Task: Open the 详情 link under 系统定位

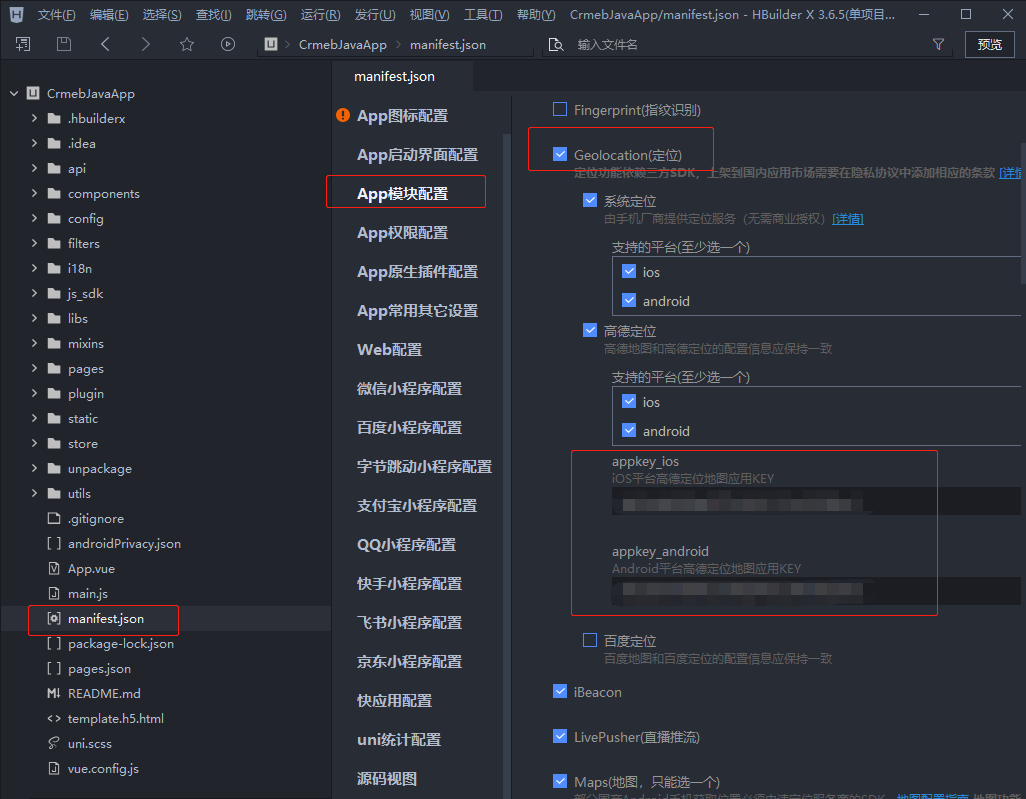Action: [847, 219]
